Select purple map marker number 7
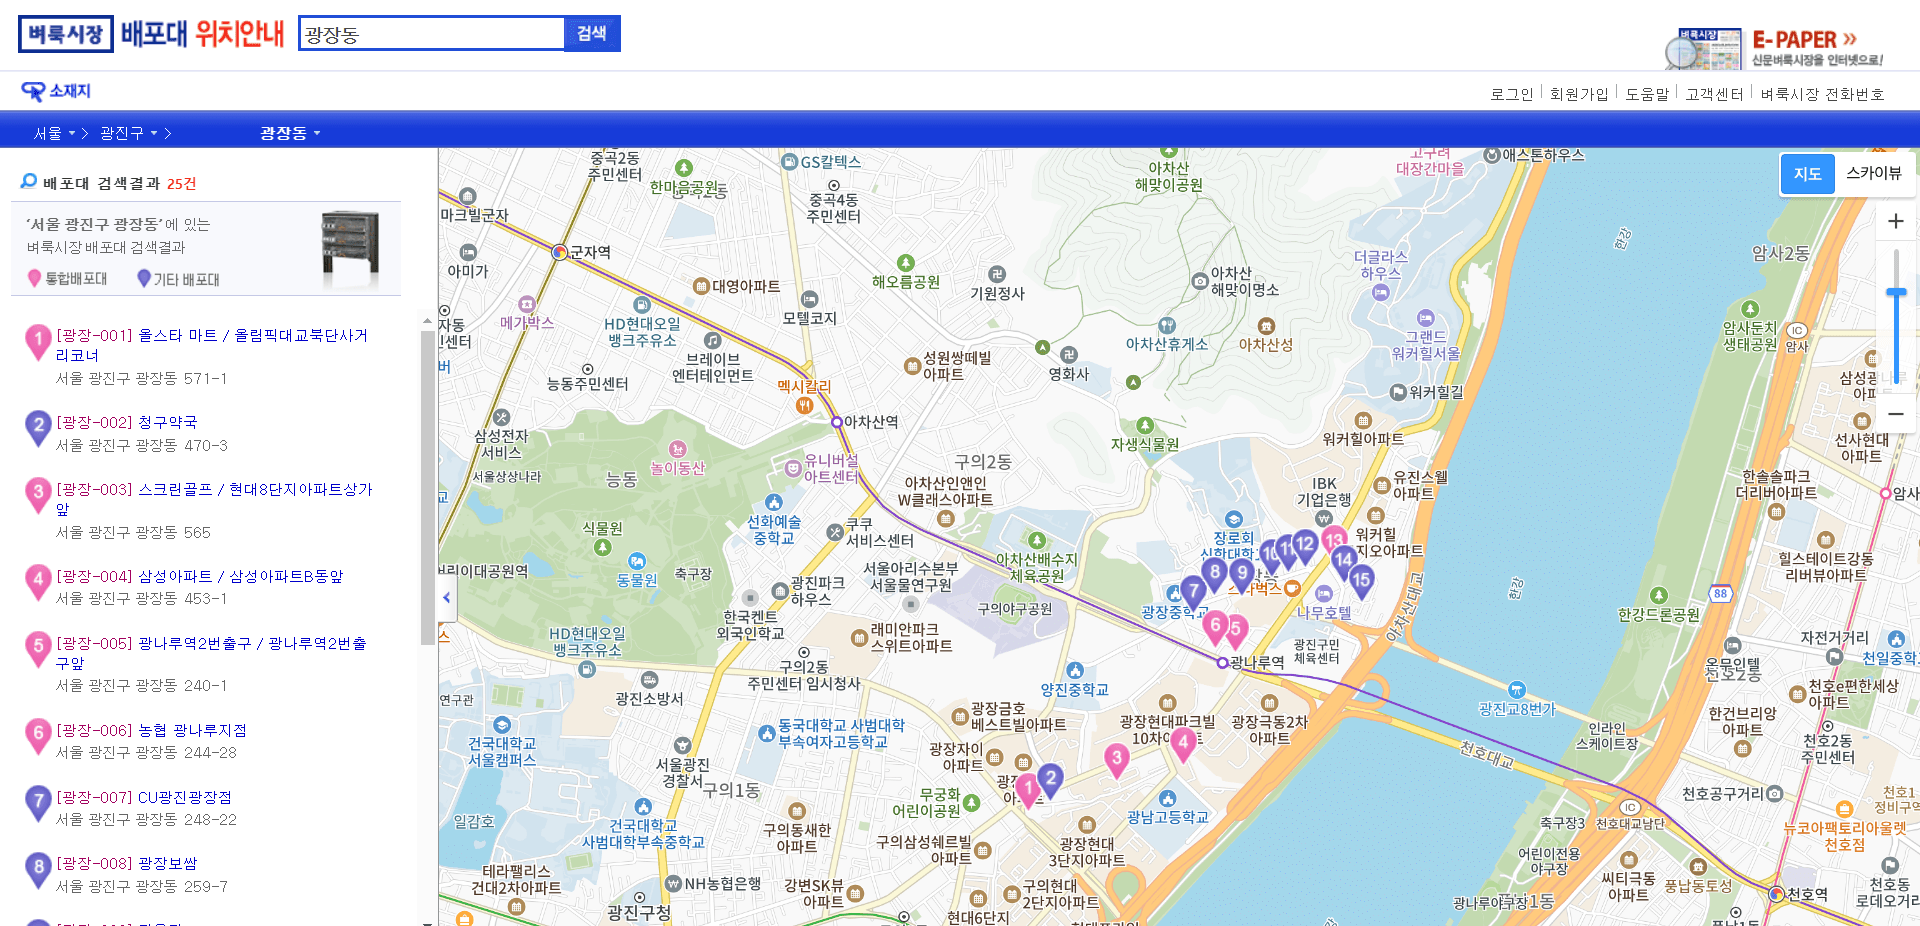The width and height of the screenshot is (1920, 926). (x=1193, y=591)
